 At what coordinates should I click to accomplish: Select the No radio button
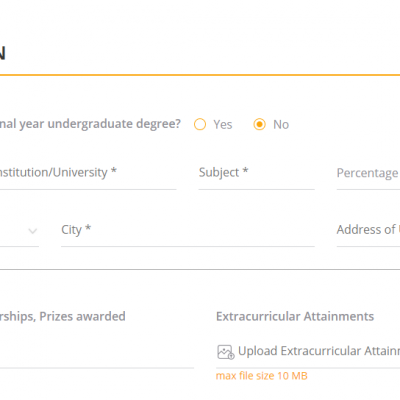[x=259, y=124]
